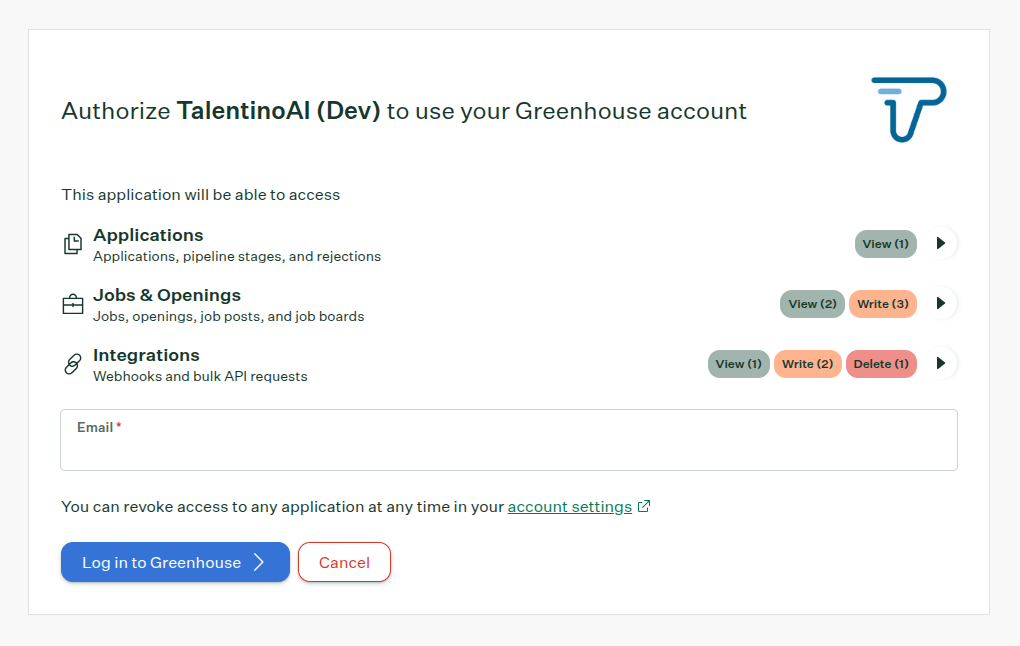Expand the Applications permissions arrow
The image size is (1020, 646).
pos(941,243)
